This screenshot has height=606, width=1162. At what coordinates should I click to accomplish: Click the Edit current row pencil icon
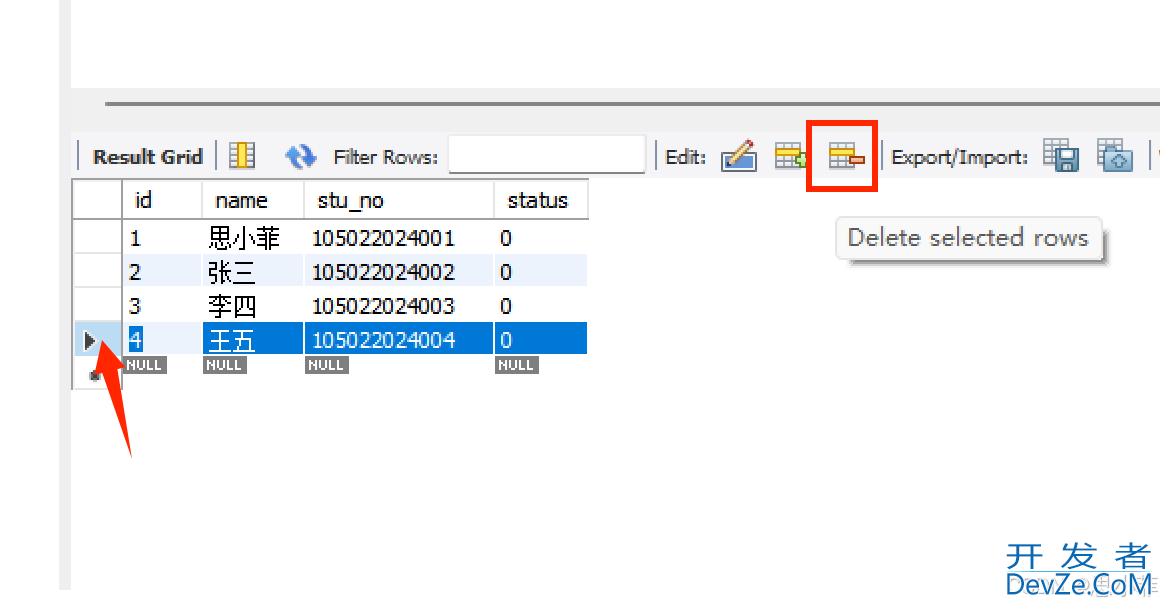pyautogui.click(x=739, y=156)
